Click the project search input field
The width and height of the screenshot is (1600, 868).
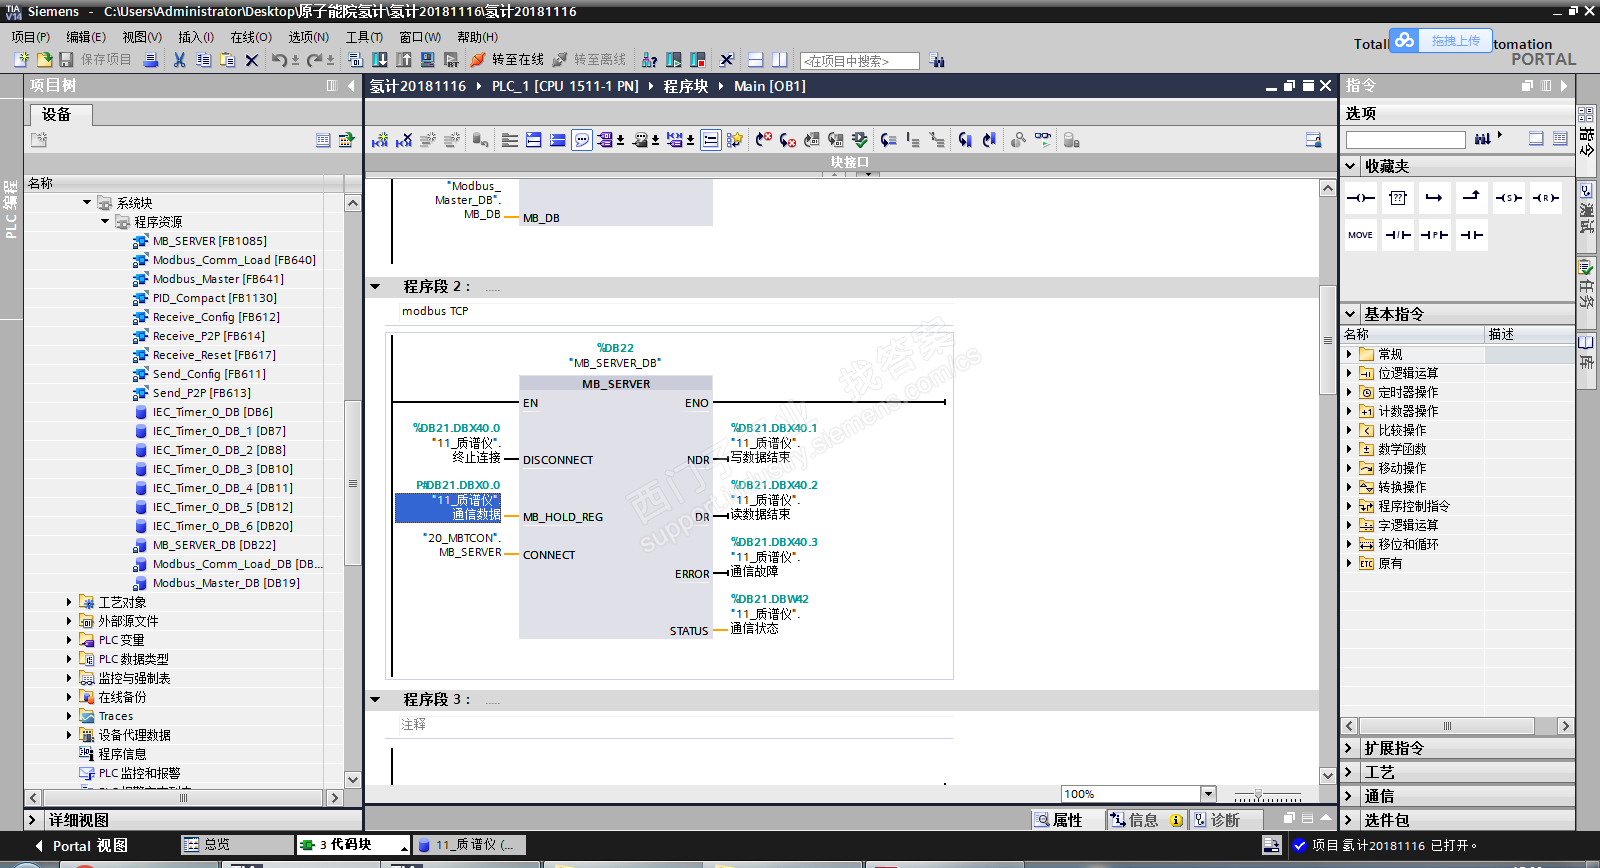pos(859,61)
